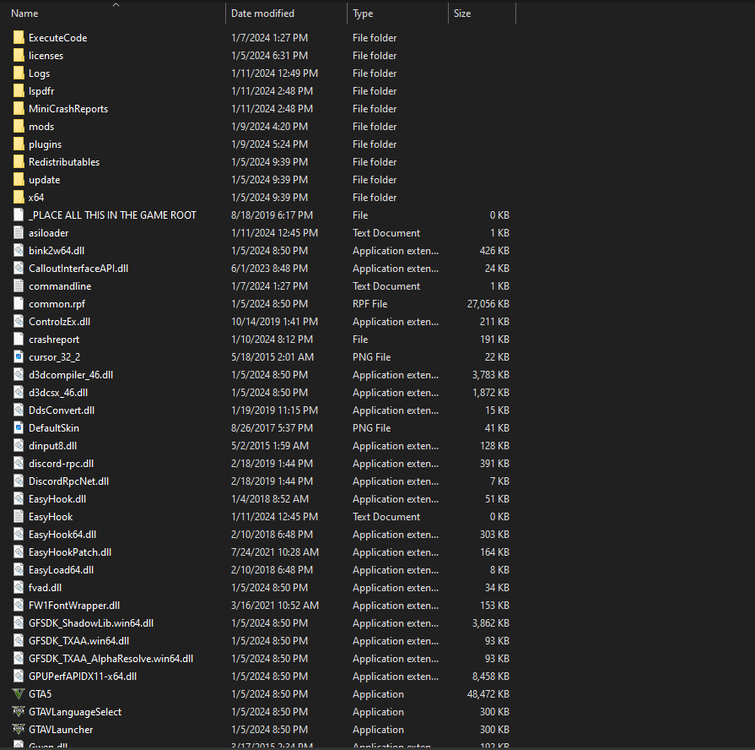755x750 pixels.
Task: Click the update folder icon
Action: click(18, 180)
